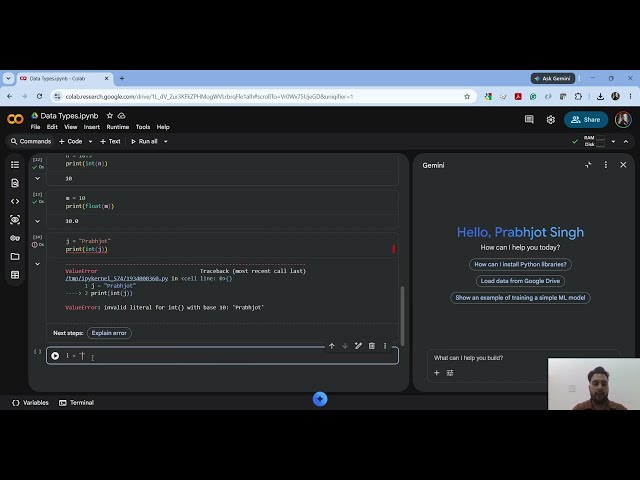Open the browser extensions puzzle icon

tap(578, 97)
